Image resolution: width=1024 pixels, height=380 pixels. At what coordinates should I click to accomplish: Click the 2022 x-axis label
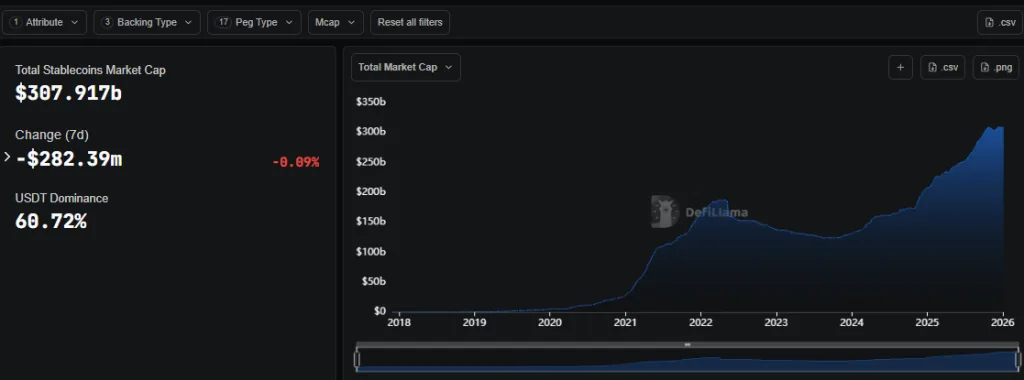tap(700, 323)
